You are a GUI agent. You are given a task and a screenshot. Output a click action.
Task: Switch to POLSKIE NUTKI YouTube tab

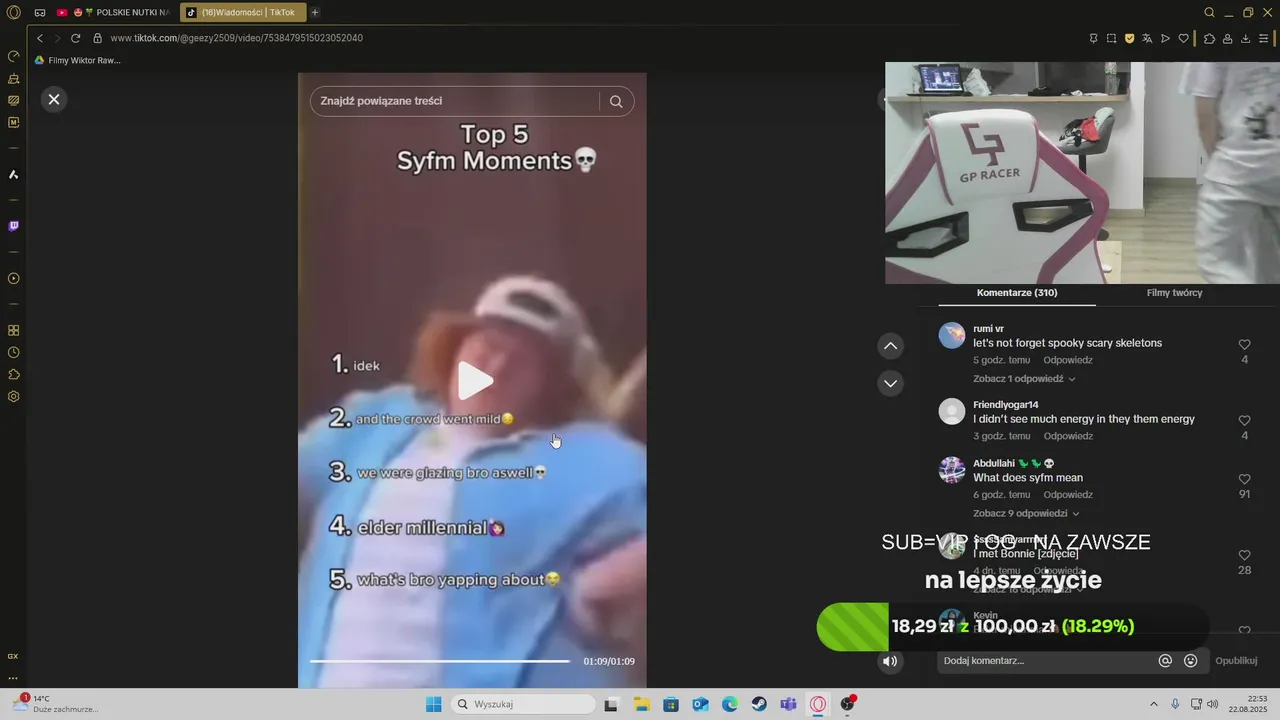tap(114, 12)
